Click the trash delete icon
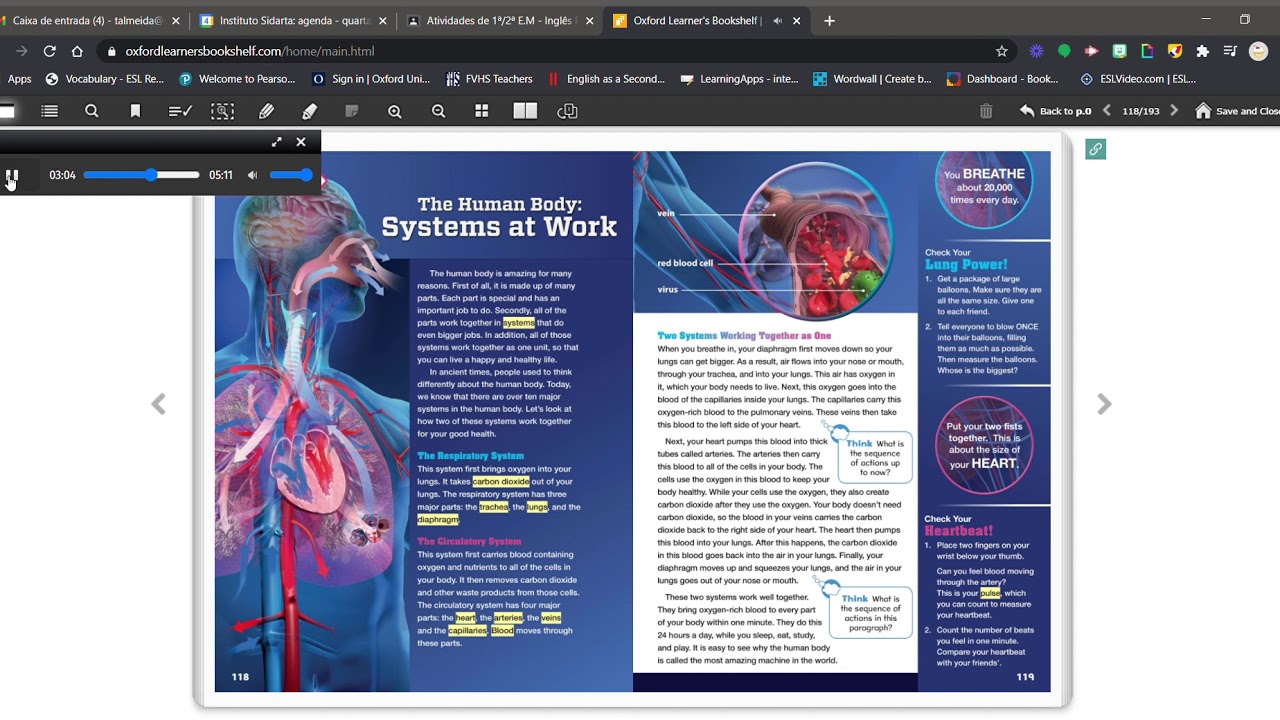Image resolution: width=1280 pixels, height=720 pixels. point(986,111)
